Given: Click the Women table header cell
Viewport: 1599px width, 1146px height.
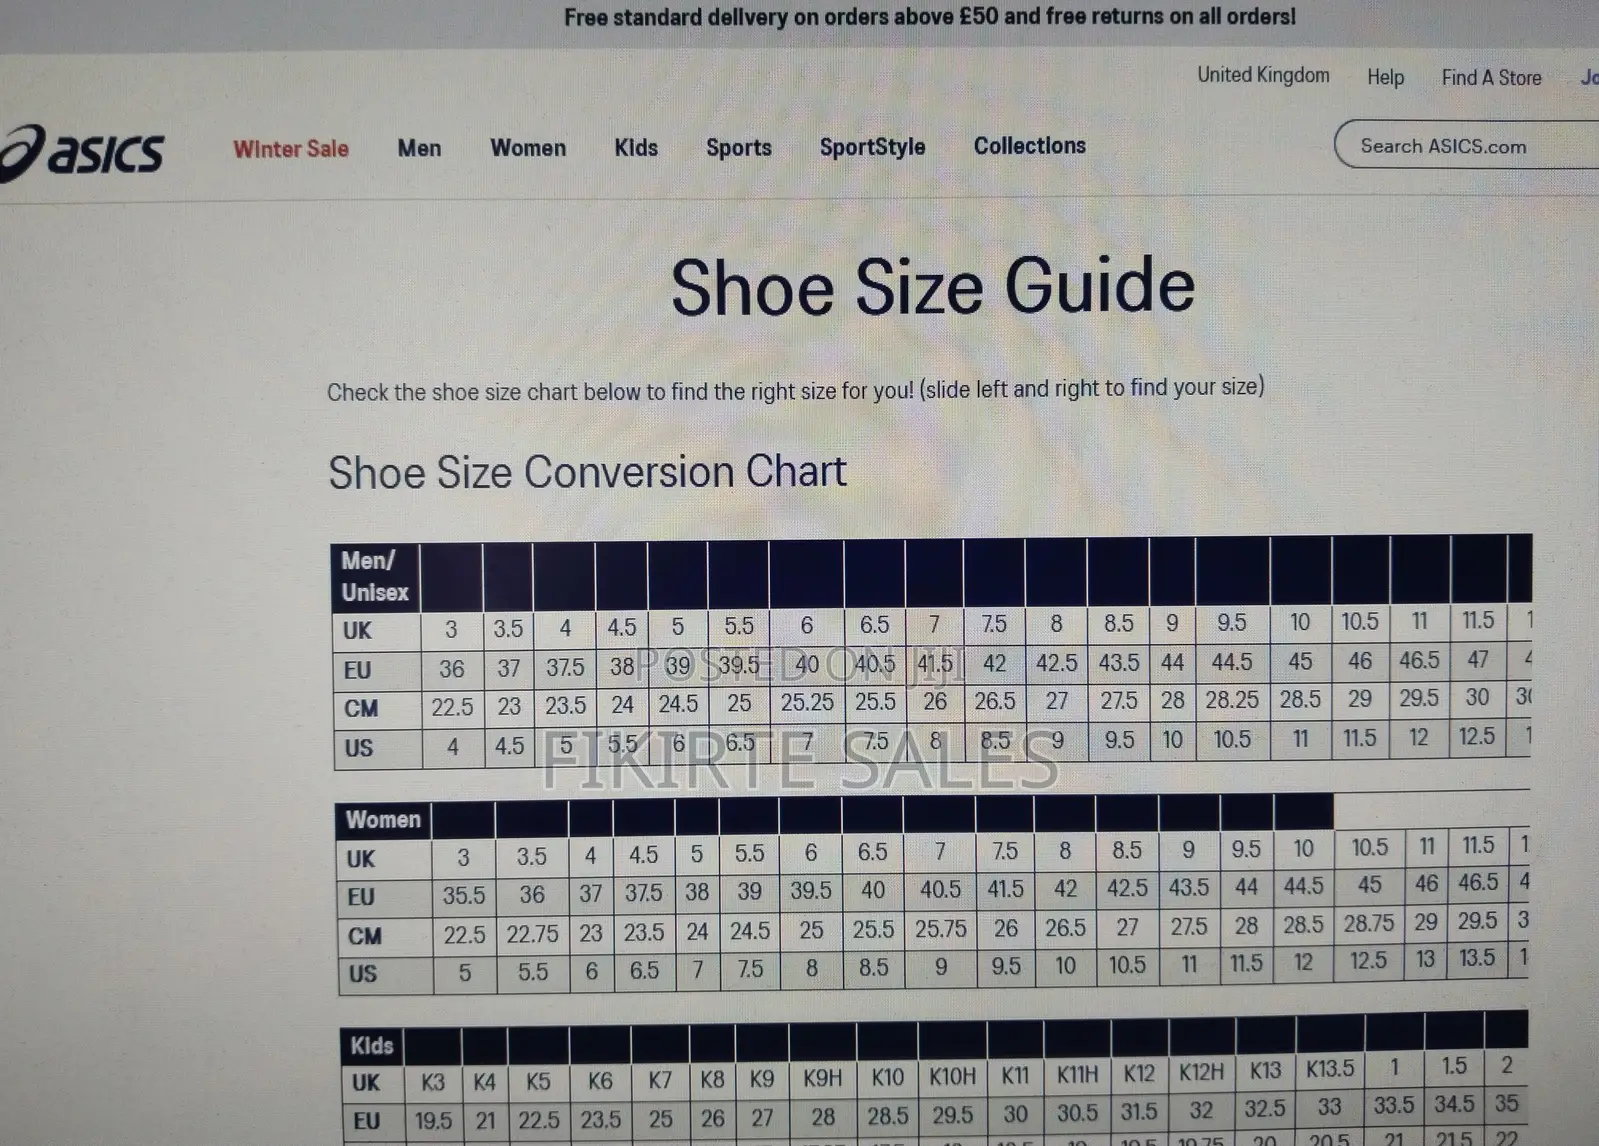Looking at the screenshot, I should point(383,820).
